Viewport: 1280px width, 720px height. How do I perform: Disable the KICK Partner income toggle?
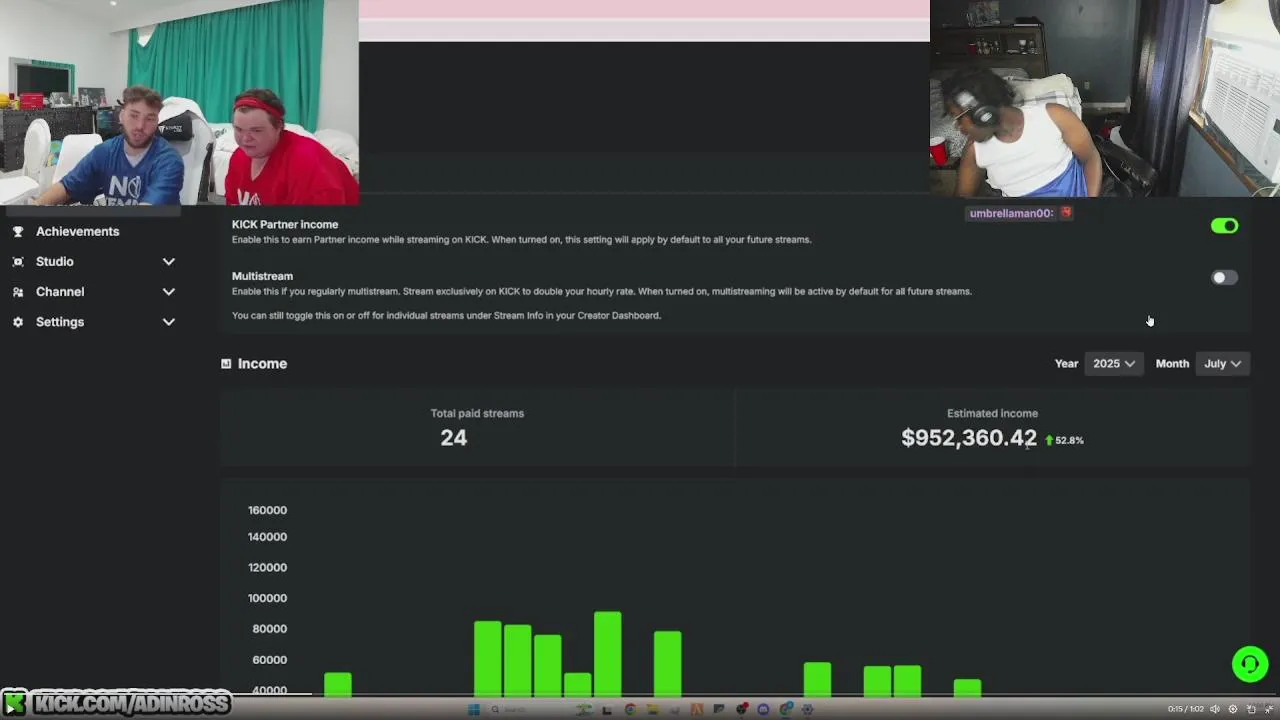pos(1224,226)
